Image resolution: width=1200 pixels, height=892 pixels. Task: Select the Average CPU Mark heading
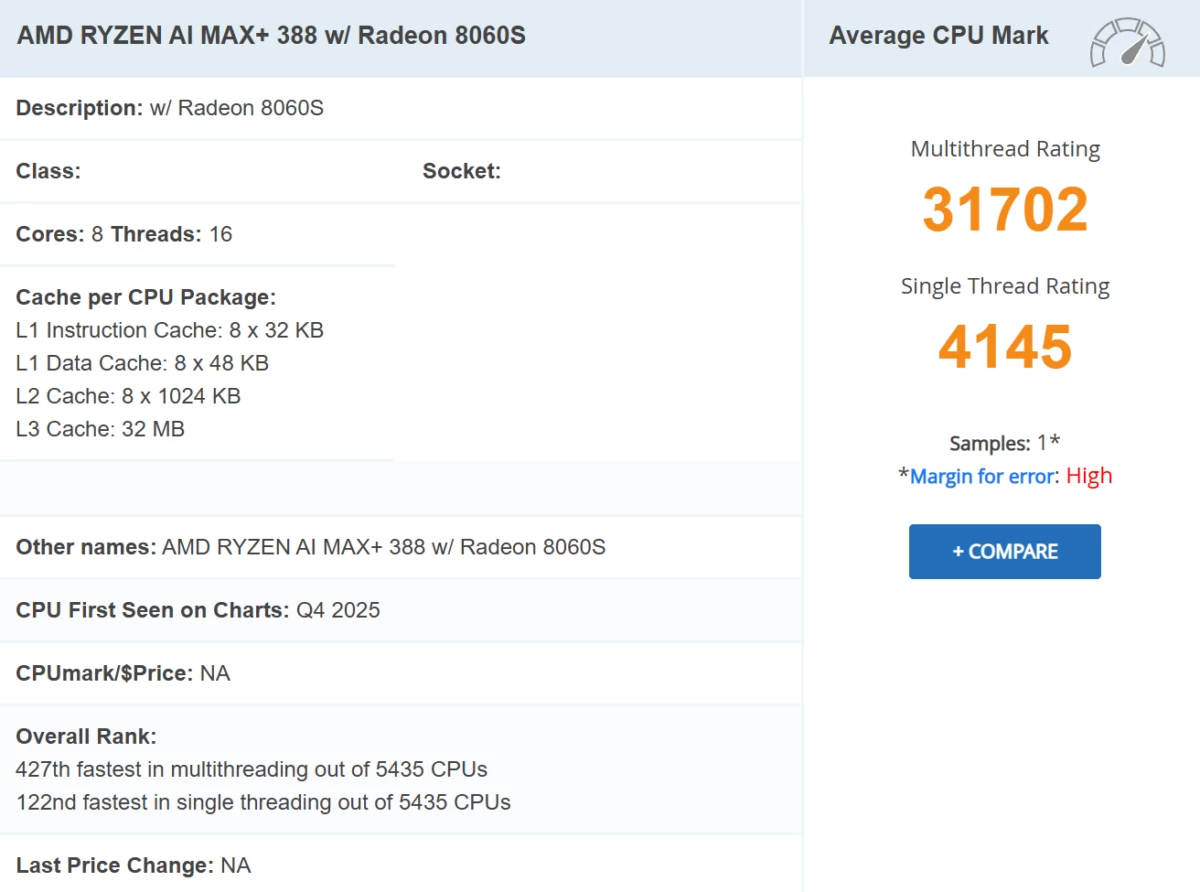click(939, 35)
